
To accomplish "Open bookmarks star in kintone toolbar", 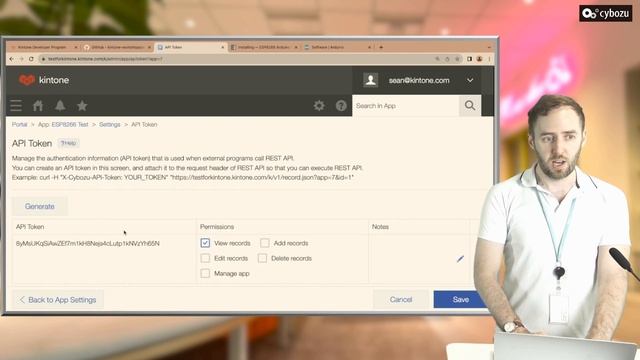I will (82, 106).
